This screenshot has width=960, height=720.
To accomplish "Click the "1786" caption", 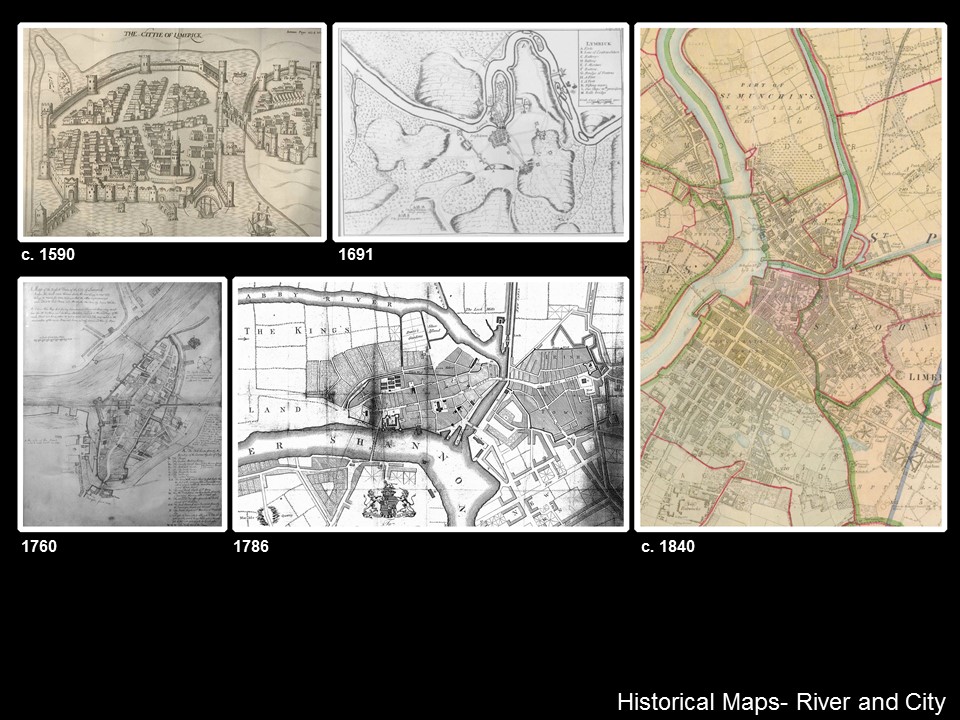I will click(251, 546).
